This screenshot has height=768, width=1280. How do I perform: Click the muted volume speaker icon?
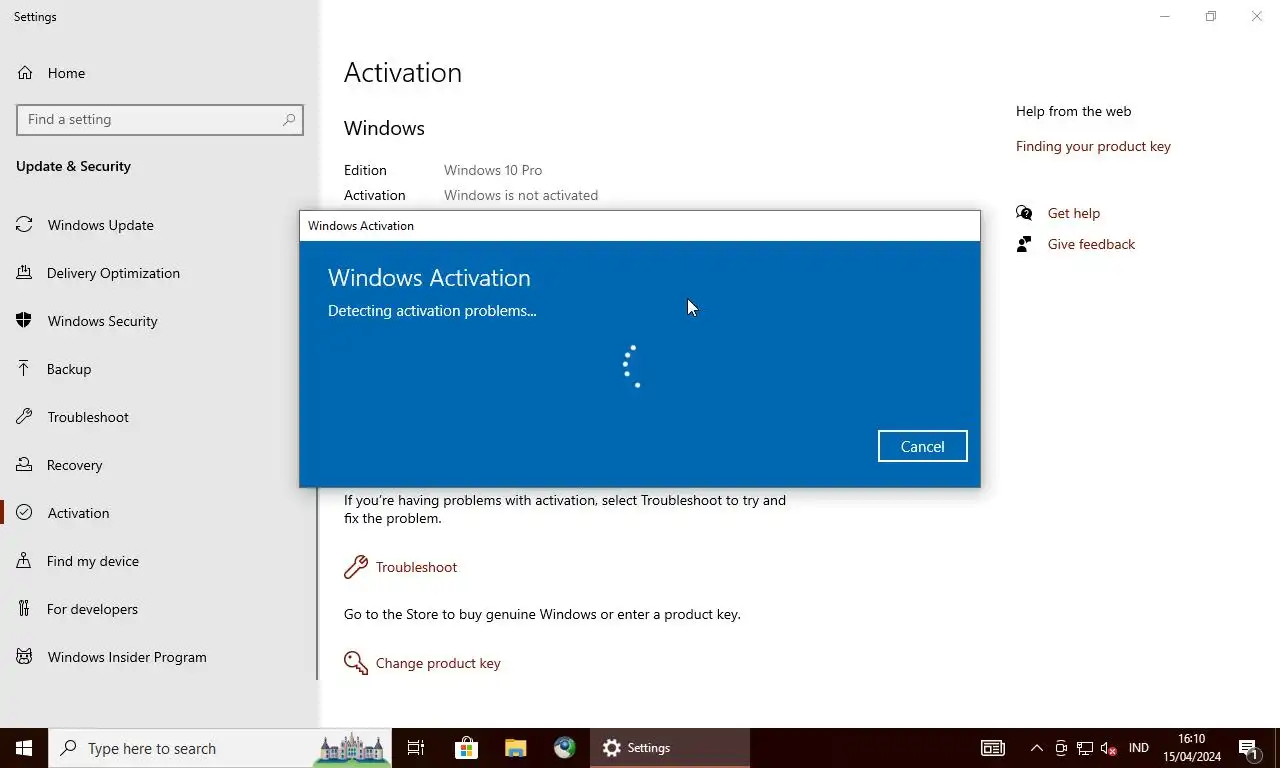point(1108,748)
